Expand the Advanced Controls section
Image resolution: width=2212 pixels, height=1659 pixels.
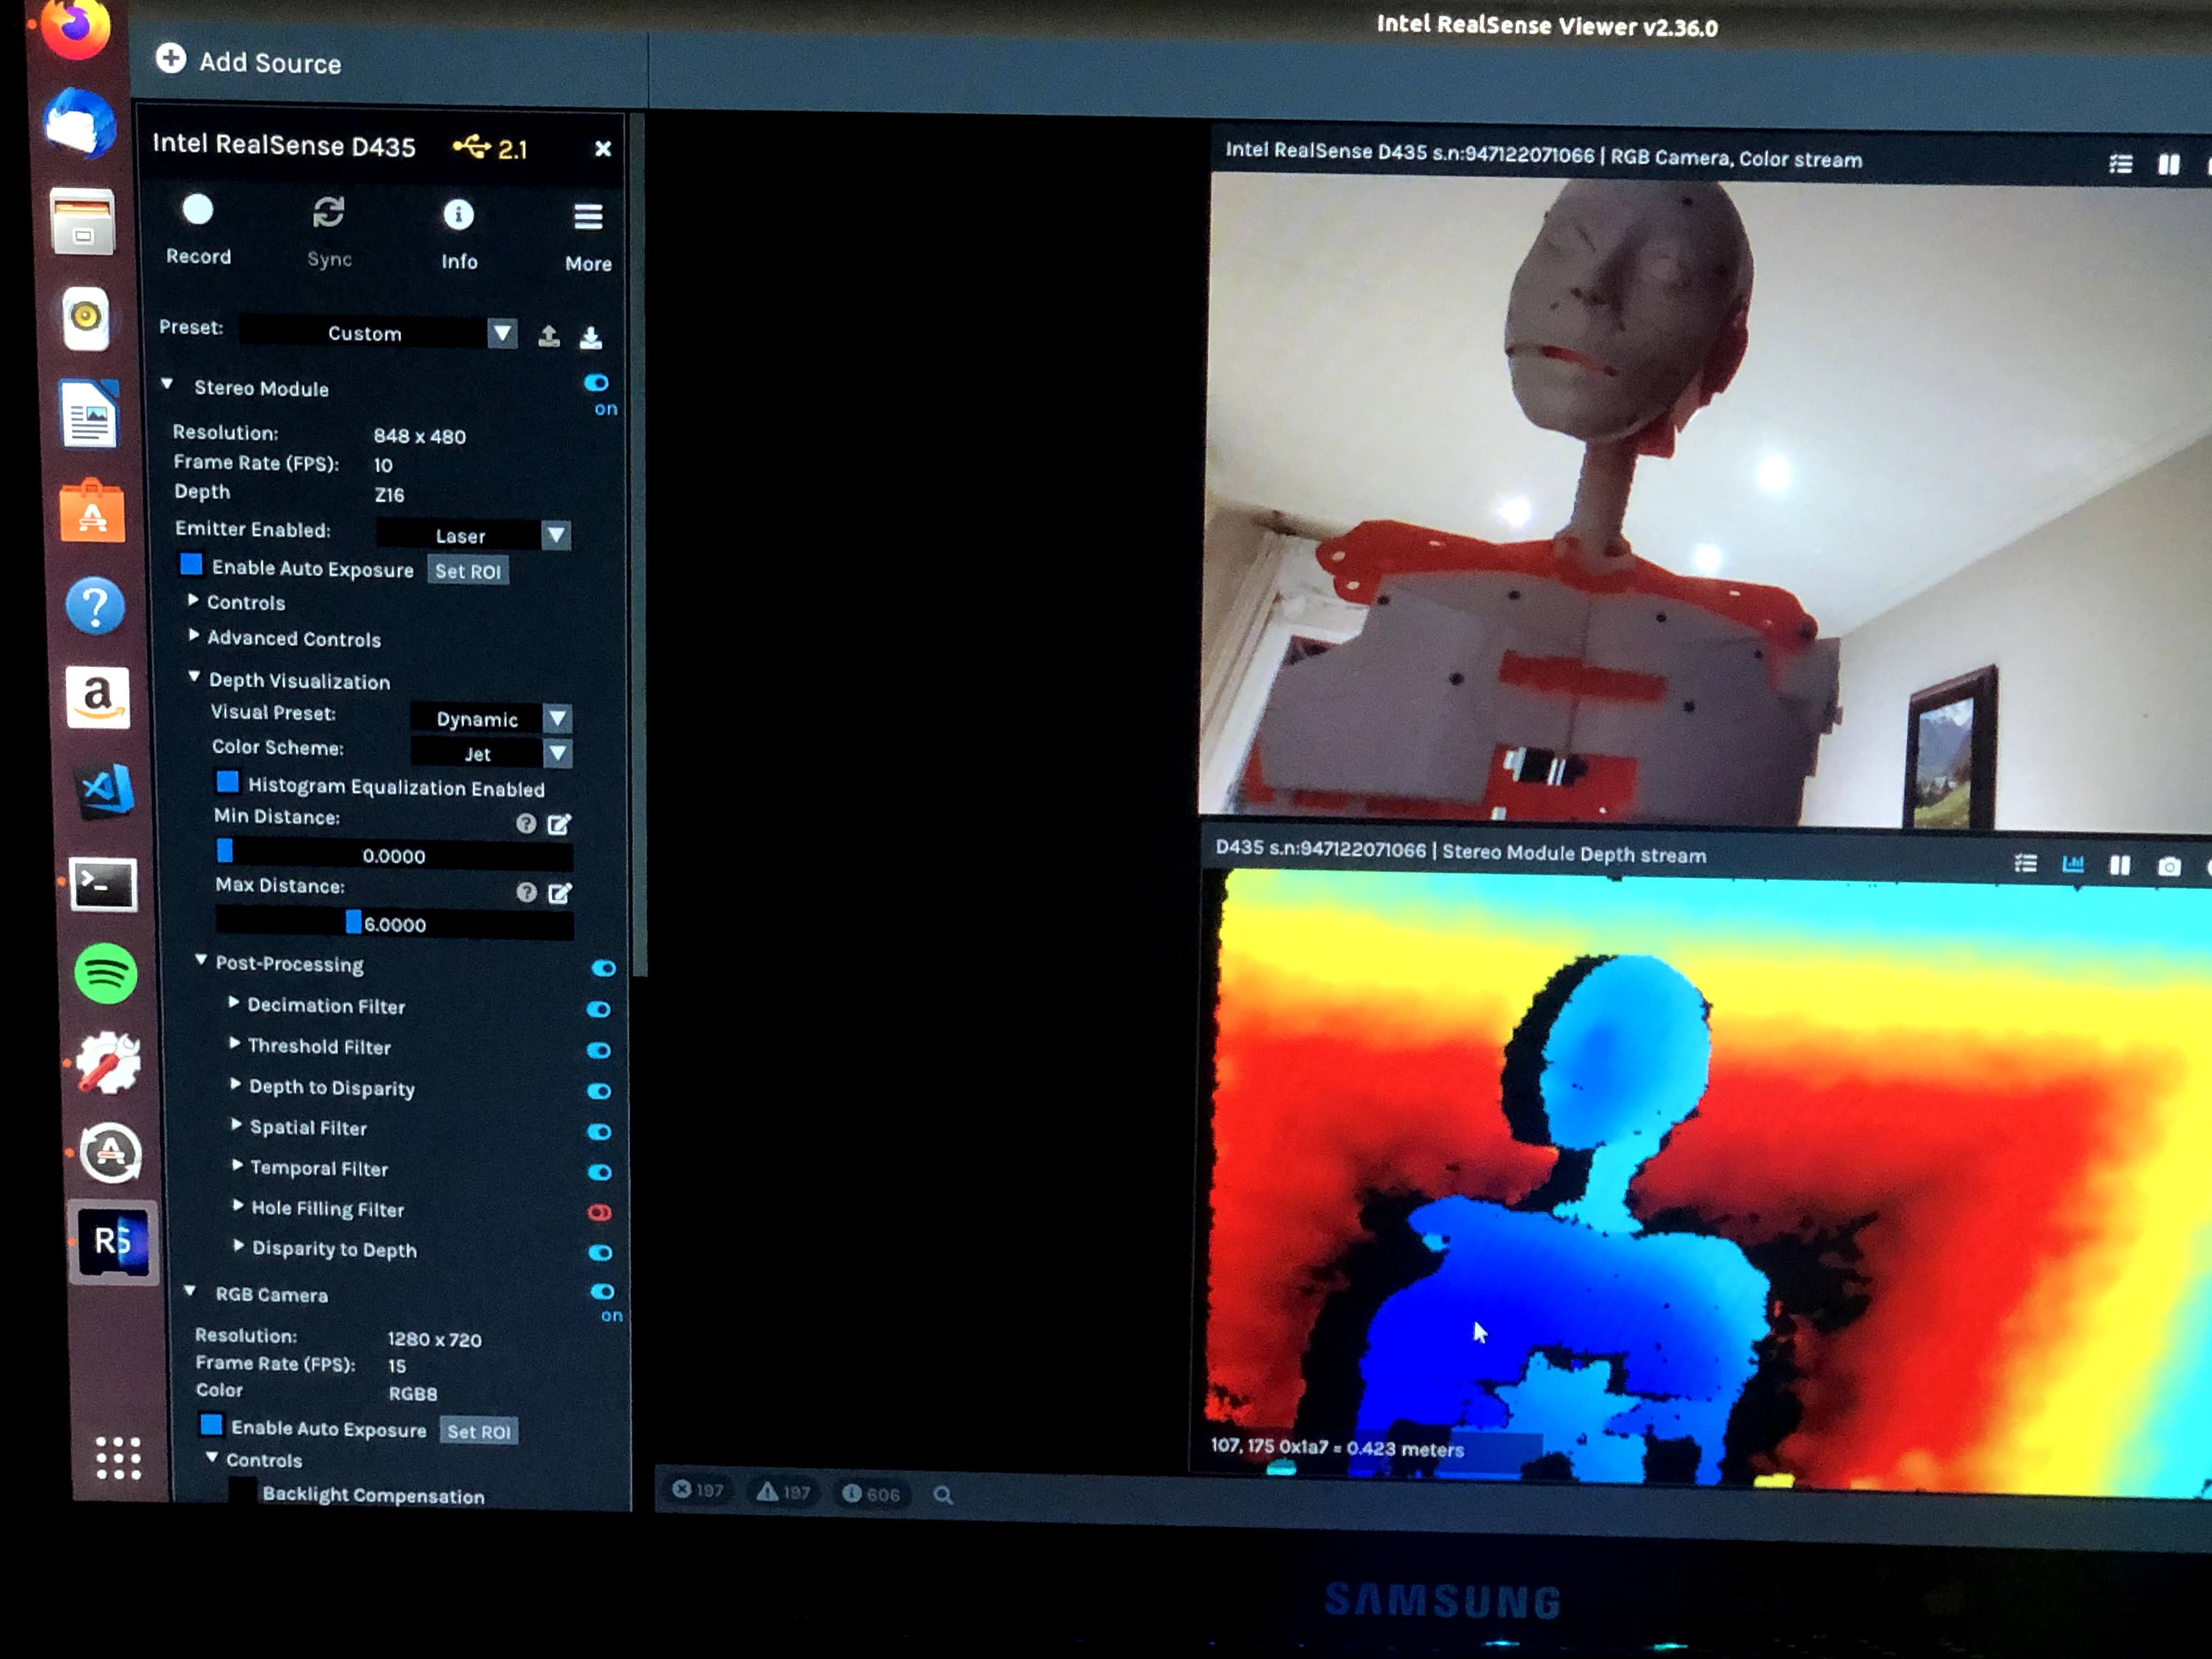click(x=193, y=635)
